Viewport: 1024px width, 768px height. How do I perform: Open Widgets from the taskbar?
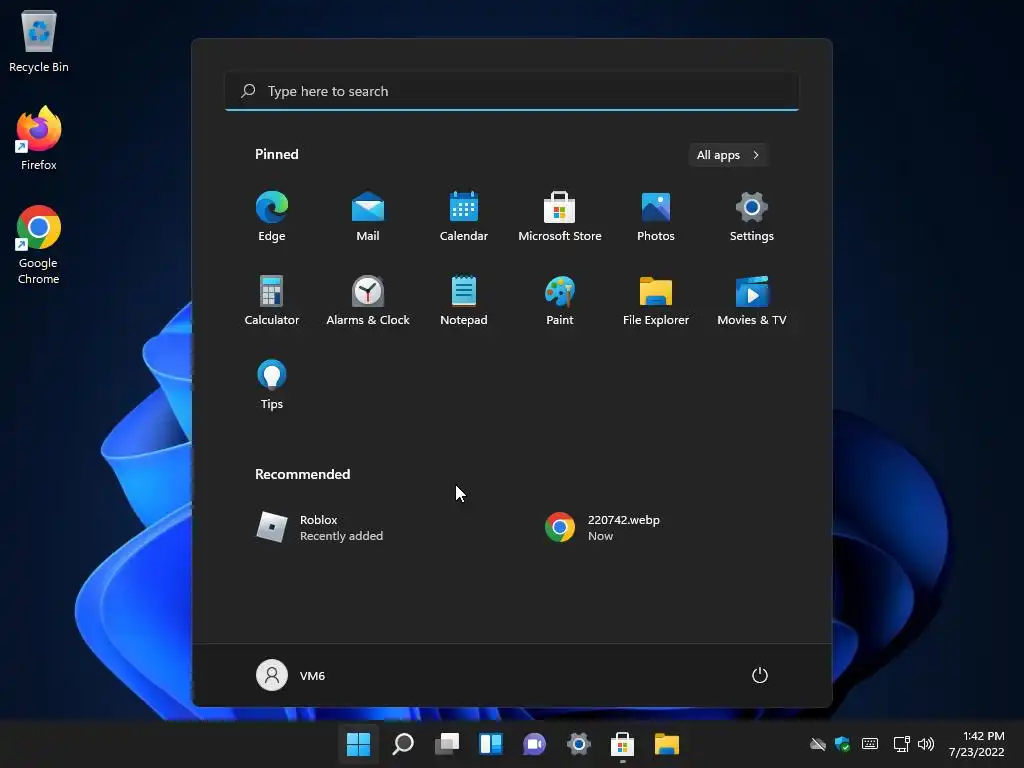click(490, 744)
